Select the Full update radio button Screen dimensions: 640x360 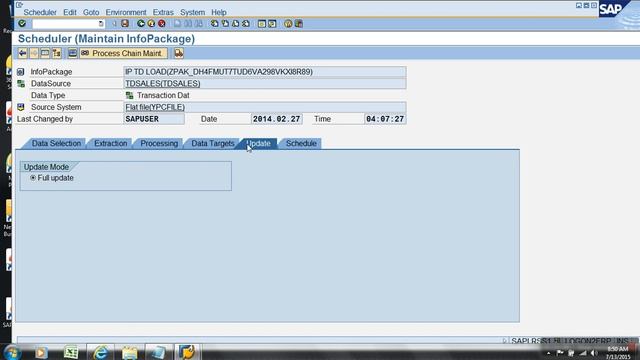click(33, 178)
